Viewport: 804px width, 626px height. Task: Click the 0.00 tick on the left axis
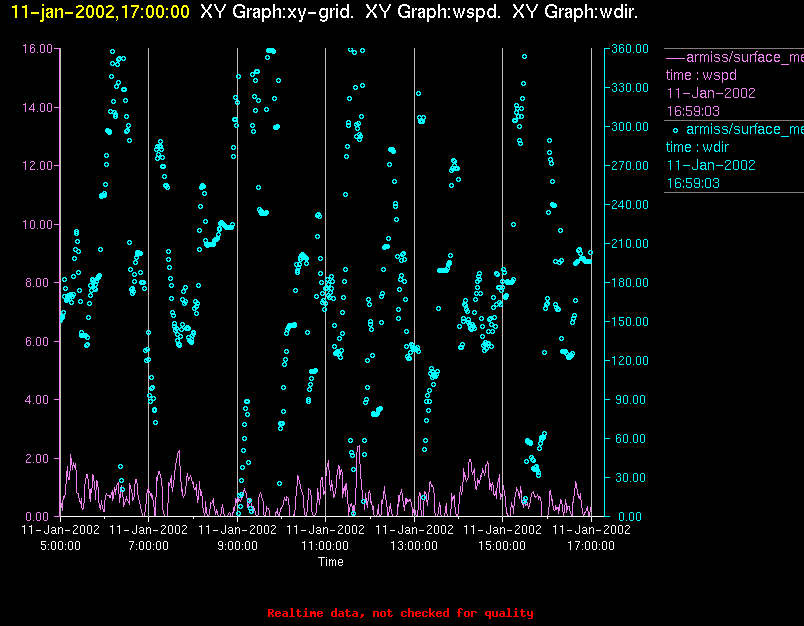[x=40, y=517]
